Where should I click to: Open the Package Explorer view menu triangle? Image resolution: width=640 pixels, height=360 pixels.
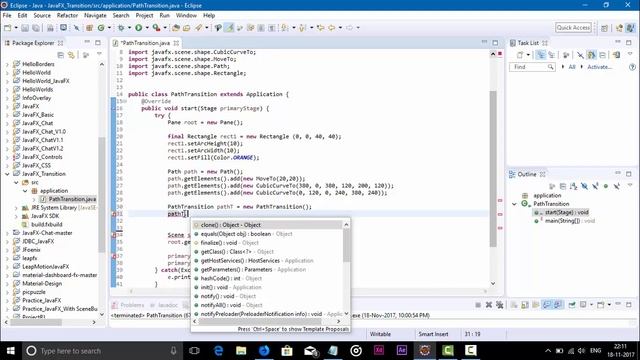pyautogui.click(x=99, y=54)
